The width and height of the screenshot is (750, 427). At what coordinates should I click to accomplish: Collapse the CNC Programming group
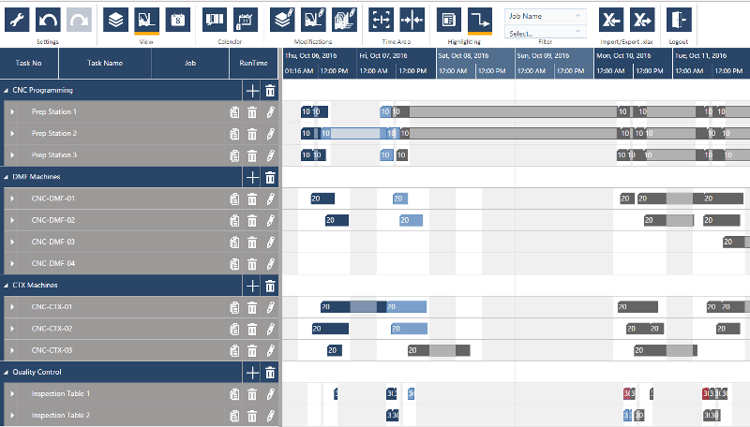pyautogui.click(x=6, y=90)
